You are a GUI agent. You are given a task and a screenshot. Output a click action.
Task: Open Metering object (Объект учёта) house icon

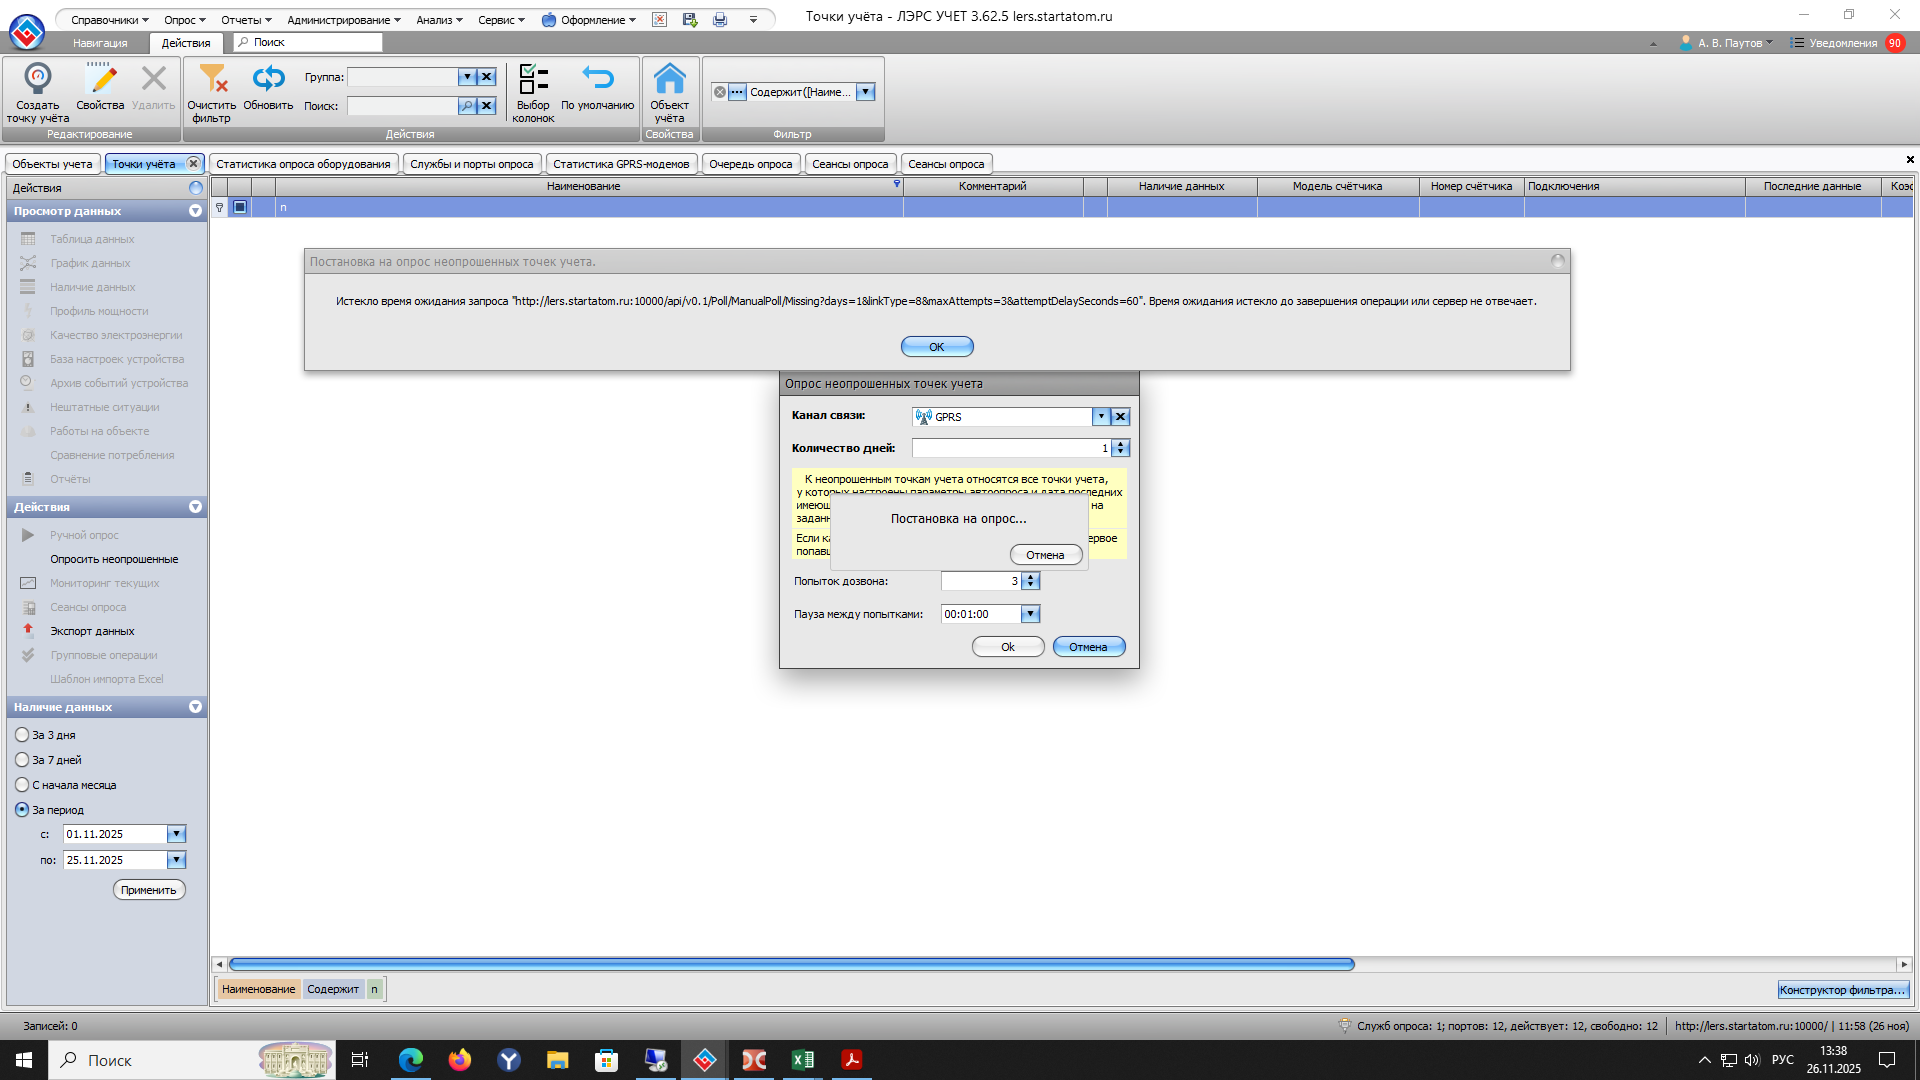tap(669, 79)
